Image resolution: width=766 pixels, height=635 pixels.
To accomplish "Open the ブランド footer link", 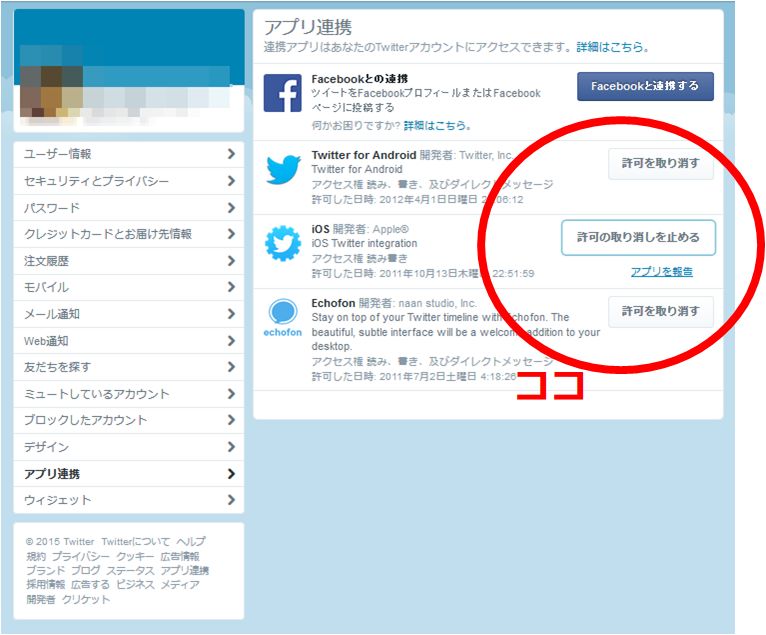I will coord(45,571).
